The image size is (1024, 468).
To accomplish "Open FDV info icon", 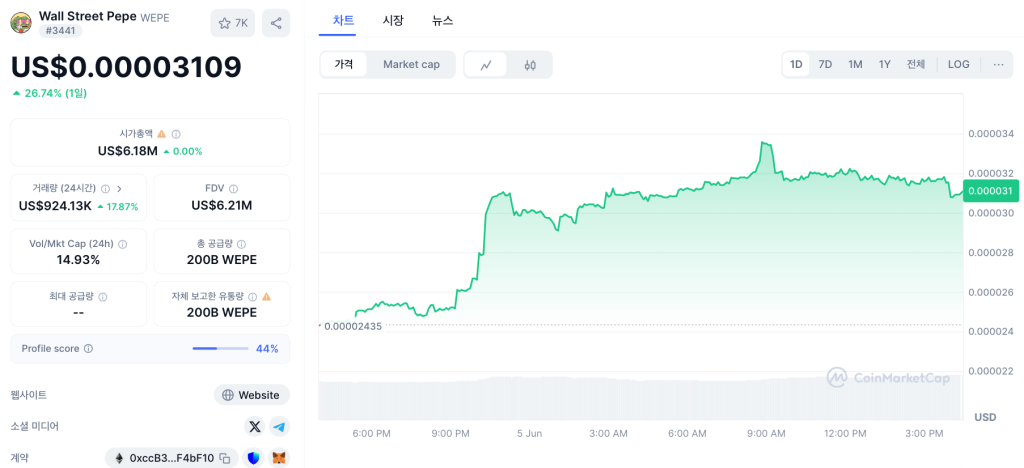I will (233, 189).
